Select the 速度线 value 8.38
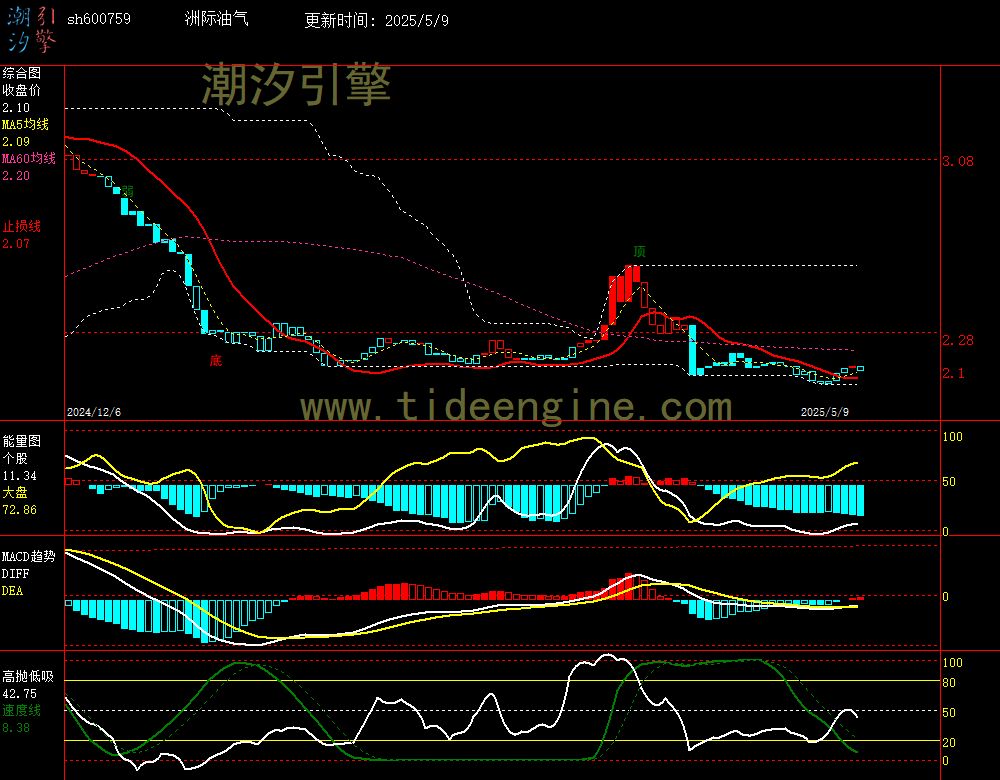 (x=16, y=728)
